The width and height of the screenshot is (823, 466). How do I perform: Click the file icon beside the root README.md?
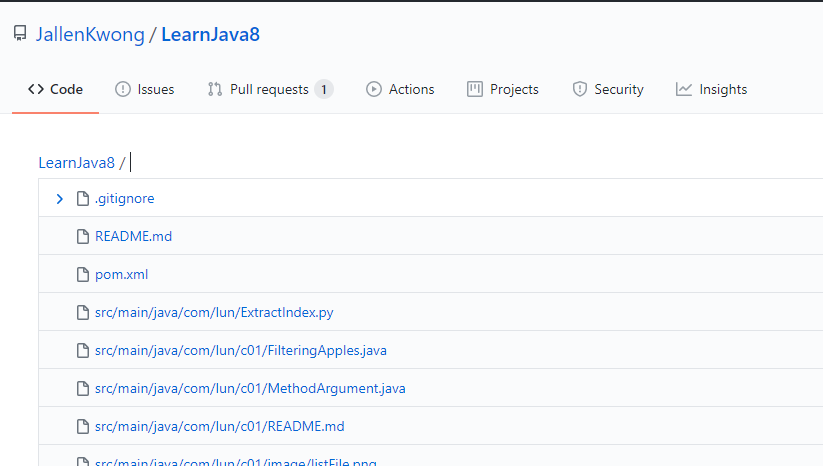(x=83, y=236)
